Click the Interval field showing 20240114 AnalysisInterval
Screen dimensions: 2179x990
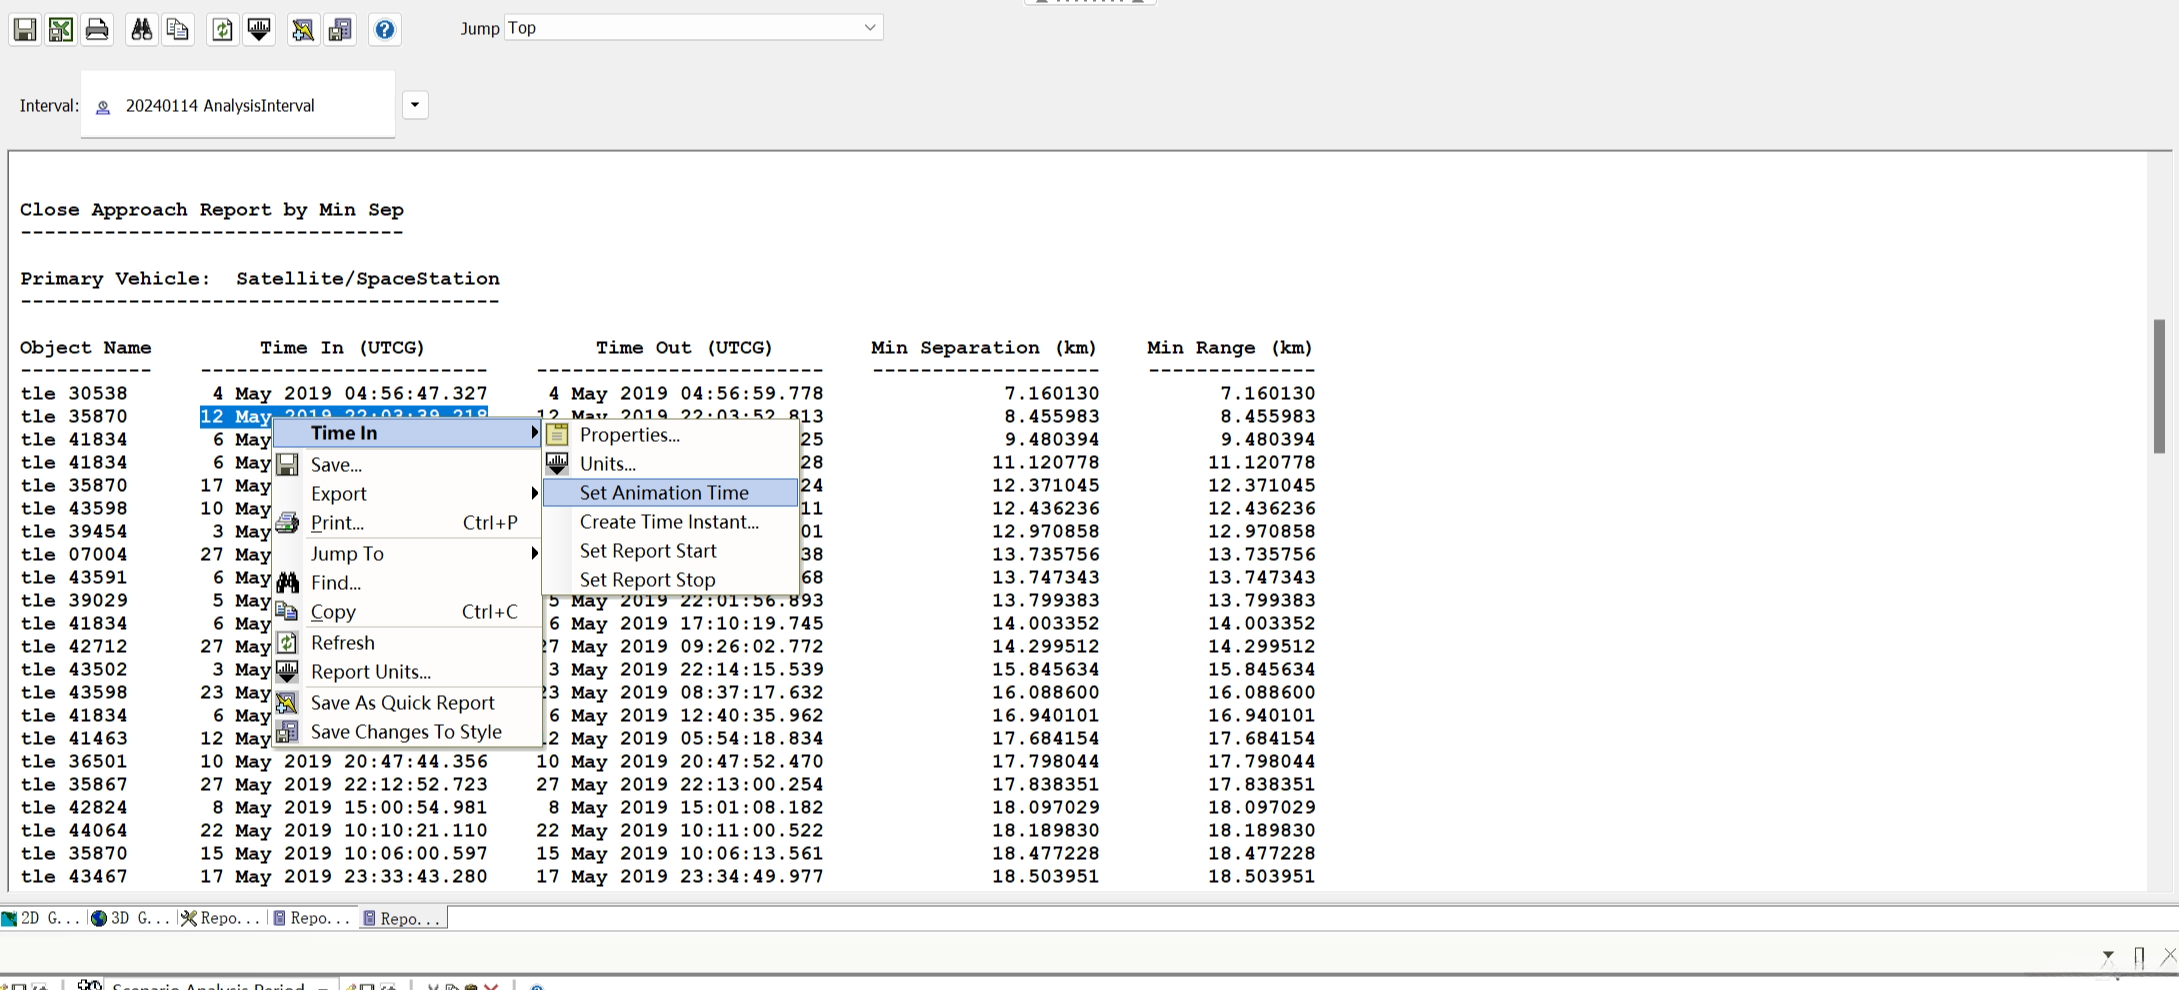(238, 105)
